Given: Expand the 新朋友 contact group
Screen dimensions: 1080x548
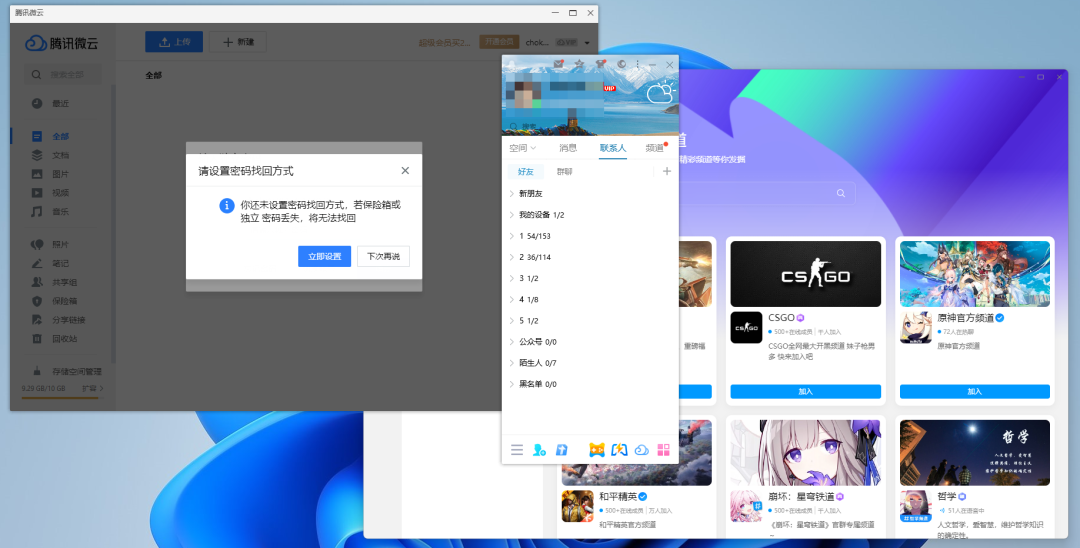Looking at the screenshot, I should click(x=590, y=193).
